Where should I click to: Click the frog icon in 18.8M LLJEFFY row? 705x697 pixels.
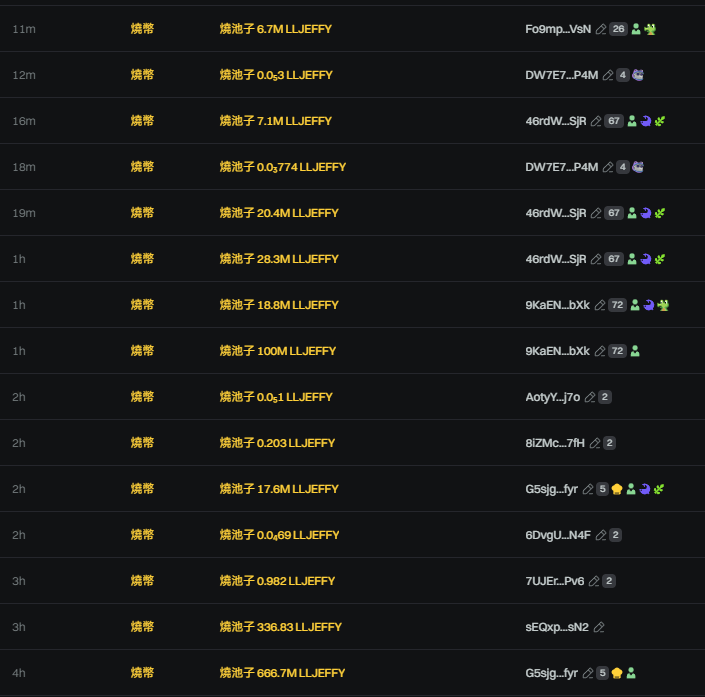tap(663, 305)
